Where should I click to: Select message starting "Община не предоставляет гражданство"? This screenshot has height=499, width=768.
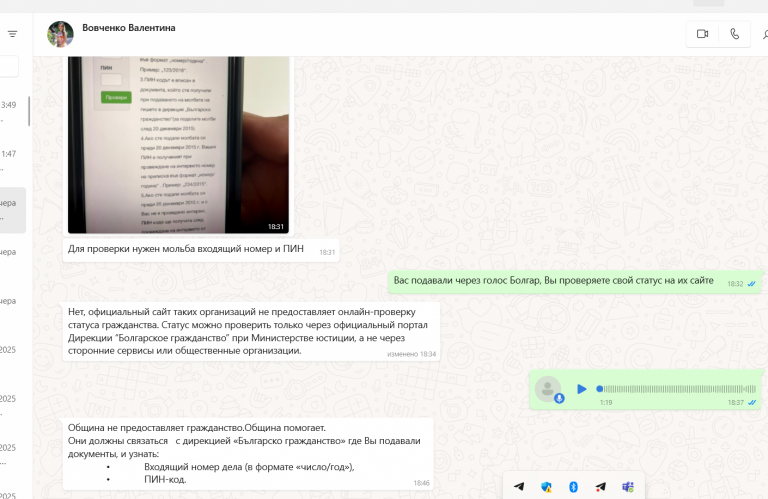tap(248, 453)
